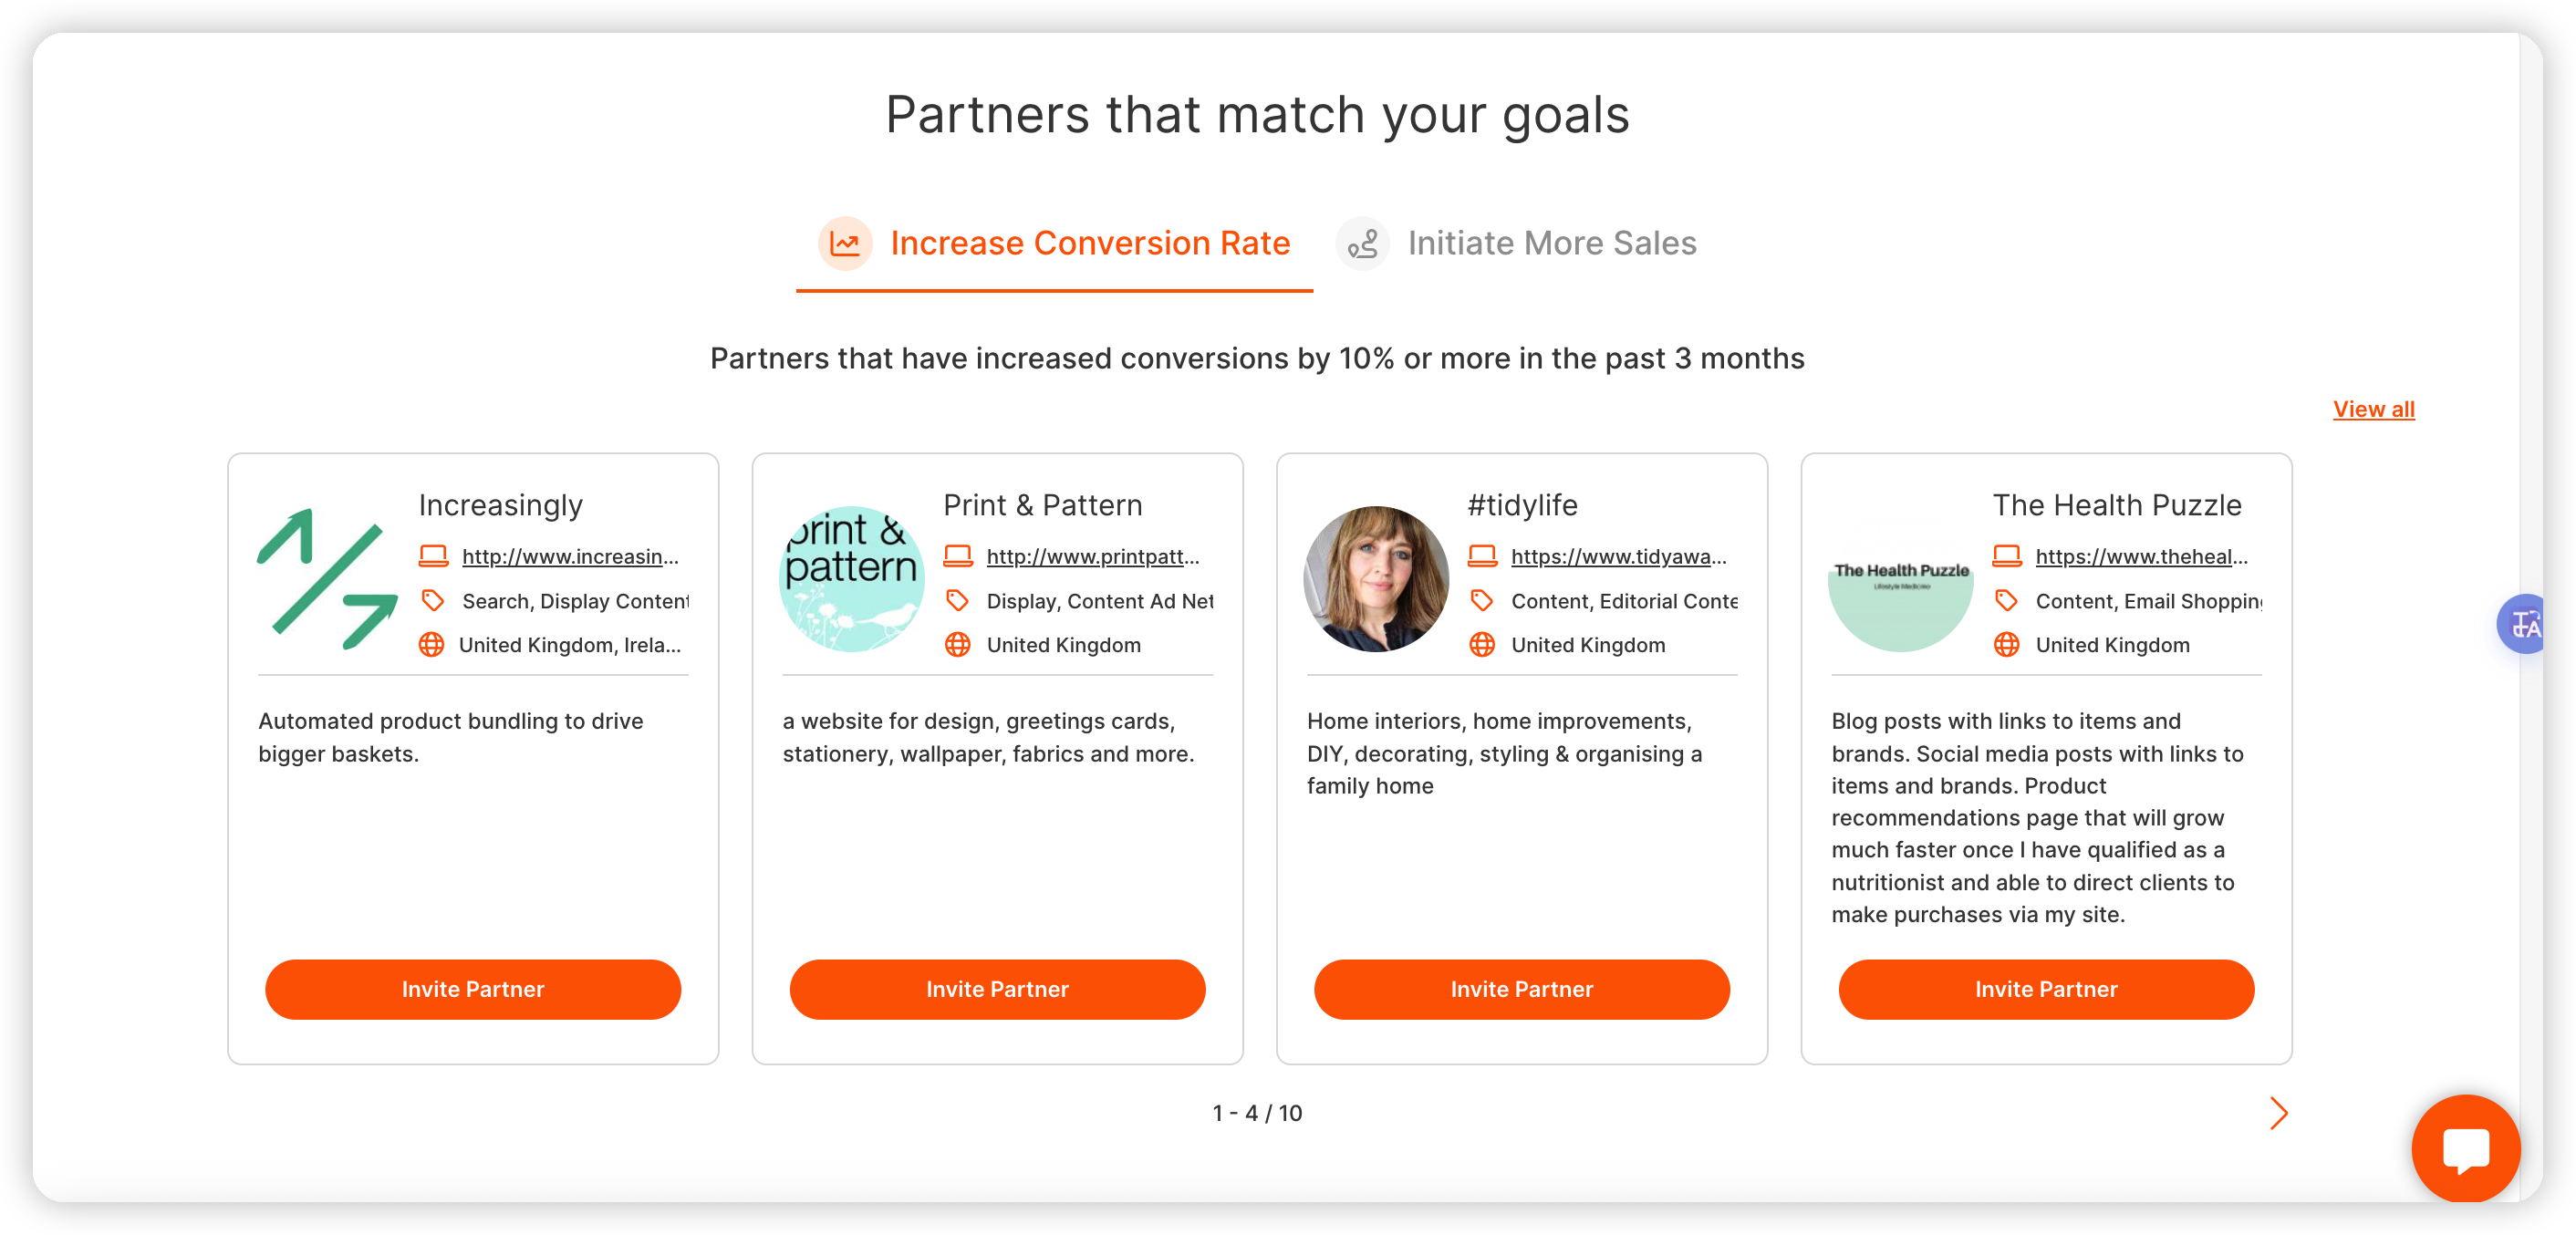2576x1235 pixels.
Task: Open the View all partner list
Action: click(x=2374, y=408)
